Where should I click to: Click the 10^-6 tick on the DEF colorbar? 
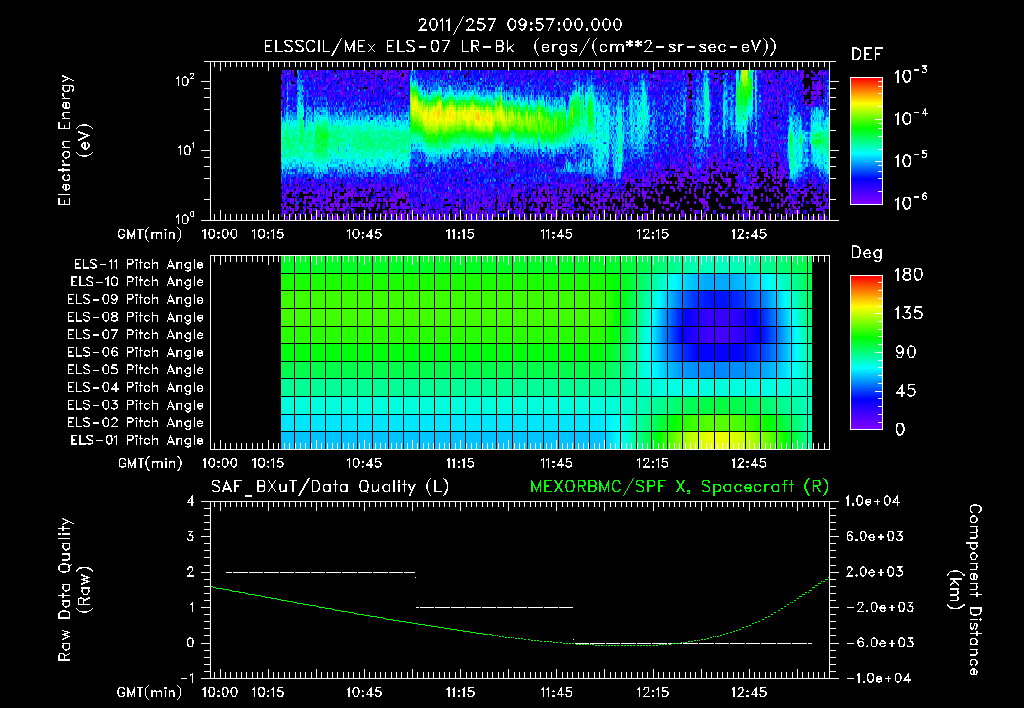tap(910, 202)
